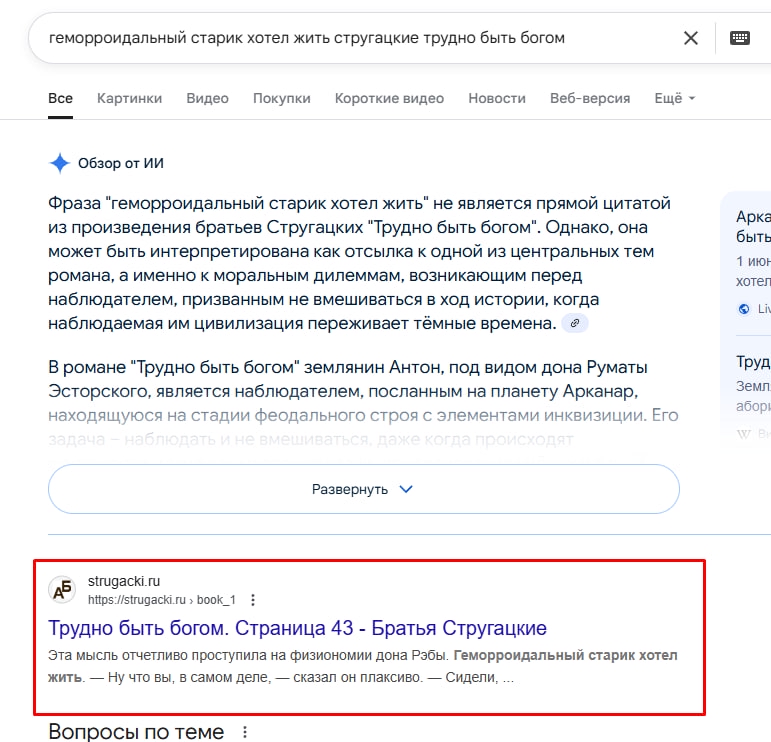771x742 pixels.
Task: Switch to the Видео tab
Action: tap(207, 98)
